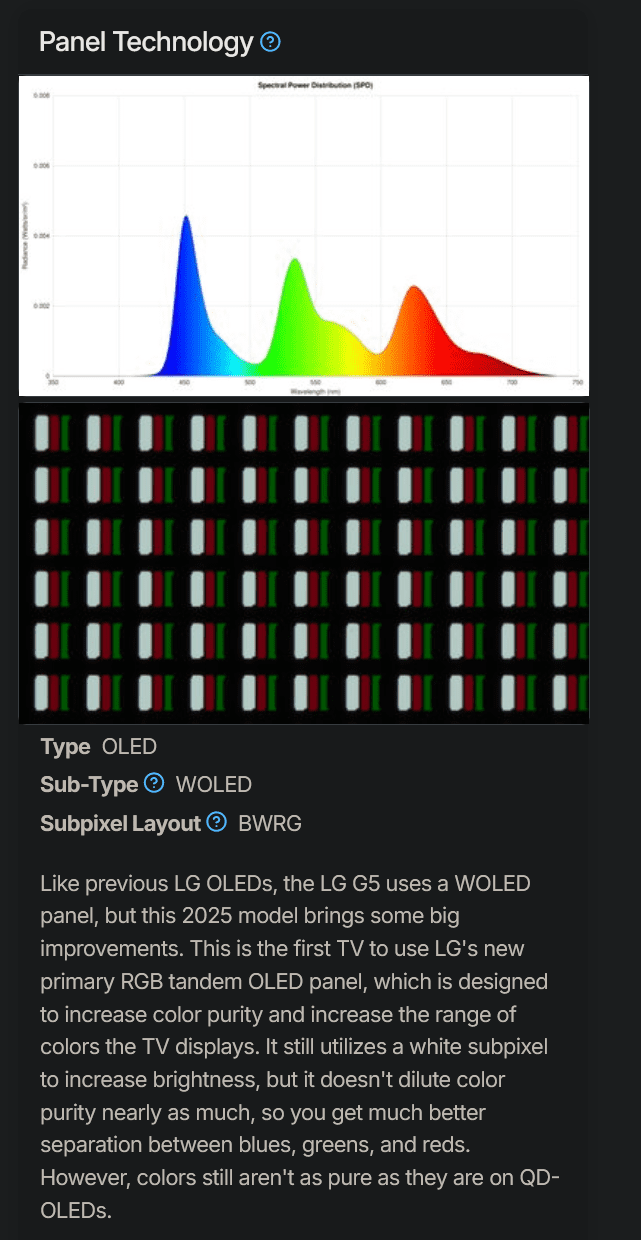The width and height of the screenshot is (641, 1240).
Task: Open the Spectral Power Distribution graph image
Action: (x=304, y=236)
